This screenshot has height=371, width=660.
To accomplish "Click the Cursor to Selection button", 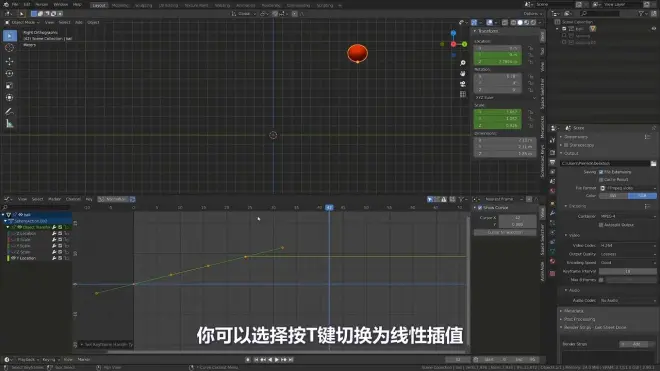I will 505,232.
